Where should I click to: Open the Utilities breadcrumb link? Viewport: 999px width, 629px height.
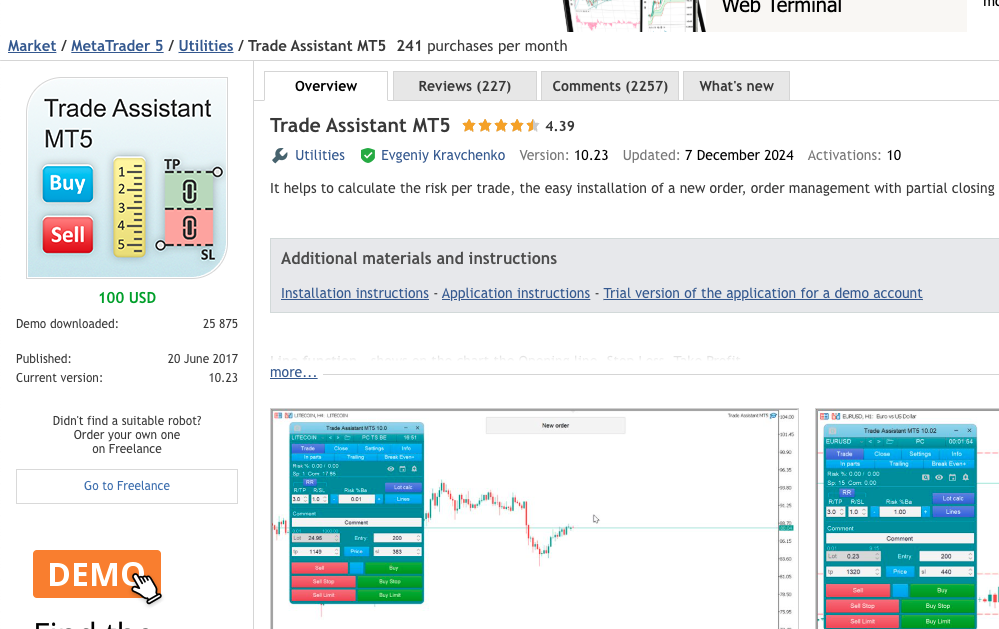click(206, 46)
